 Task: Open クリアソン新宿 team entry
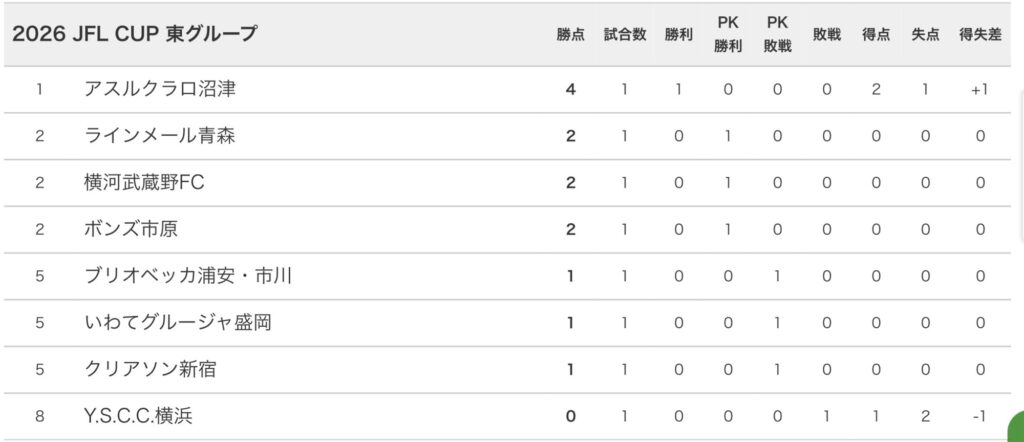[150, 370]
